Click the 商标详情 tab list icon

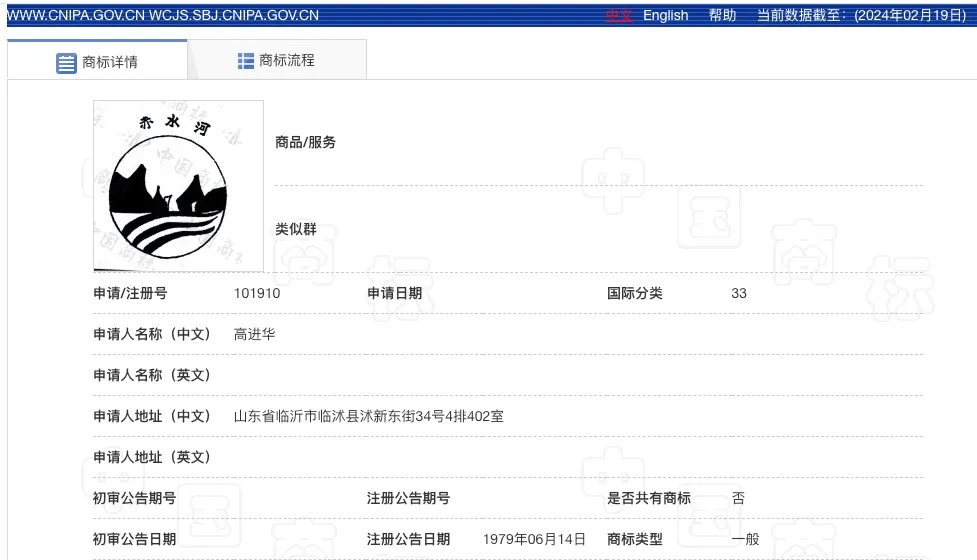coord(66,63)
